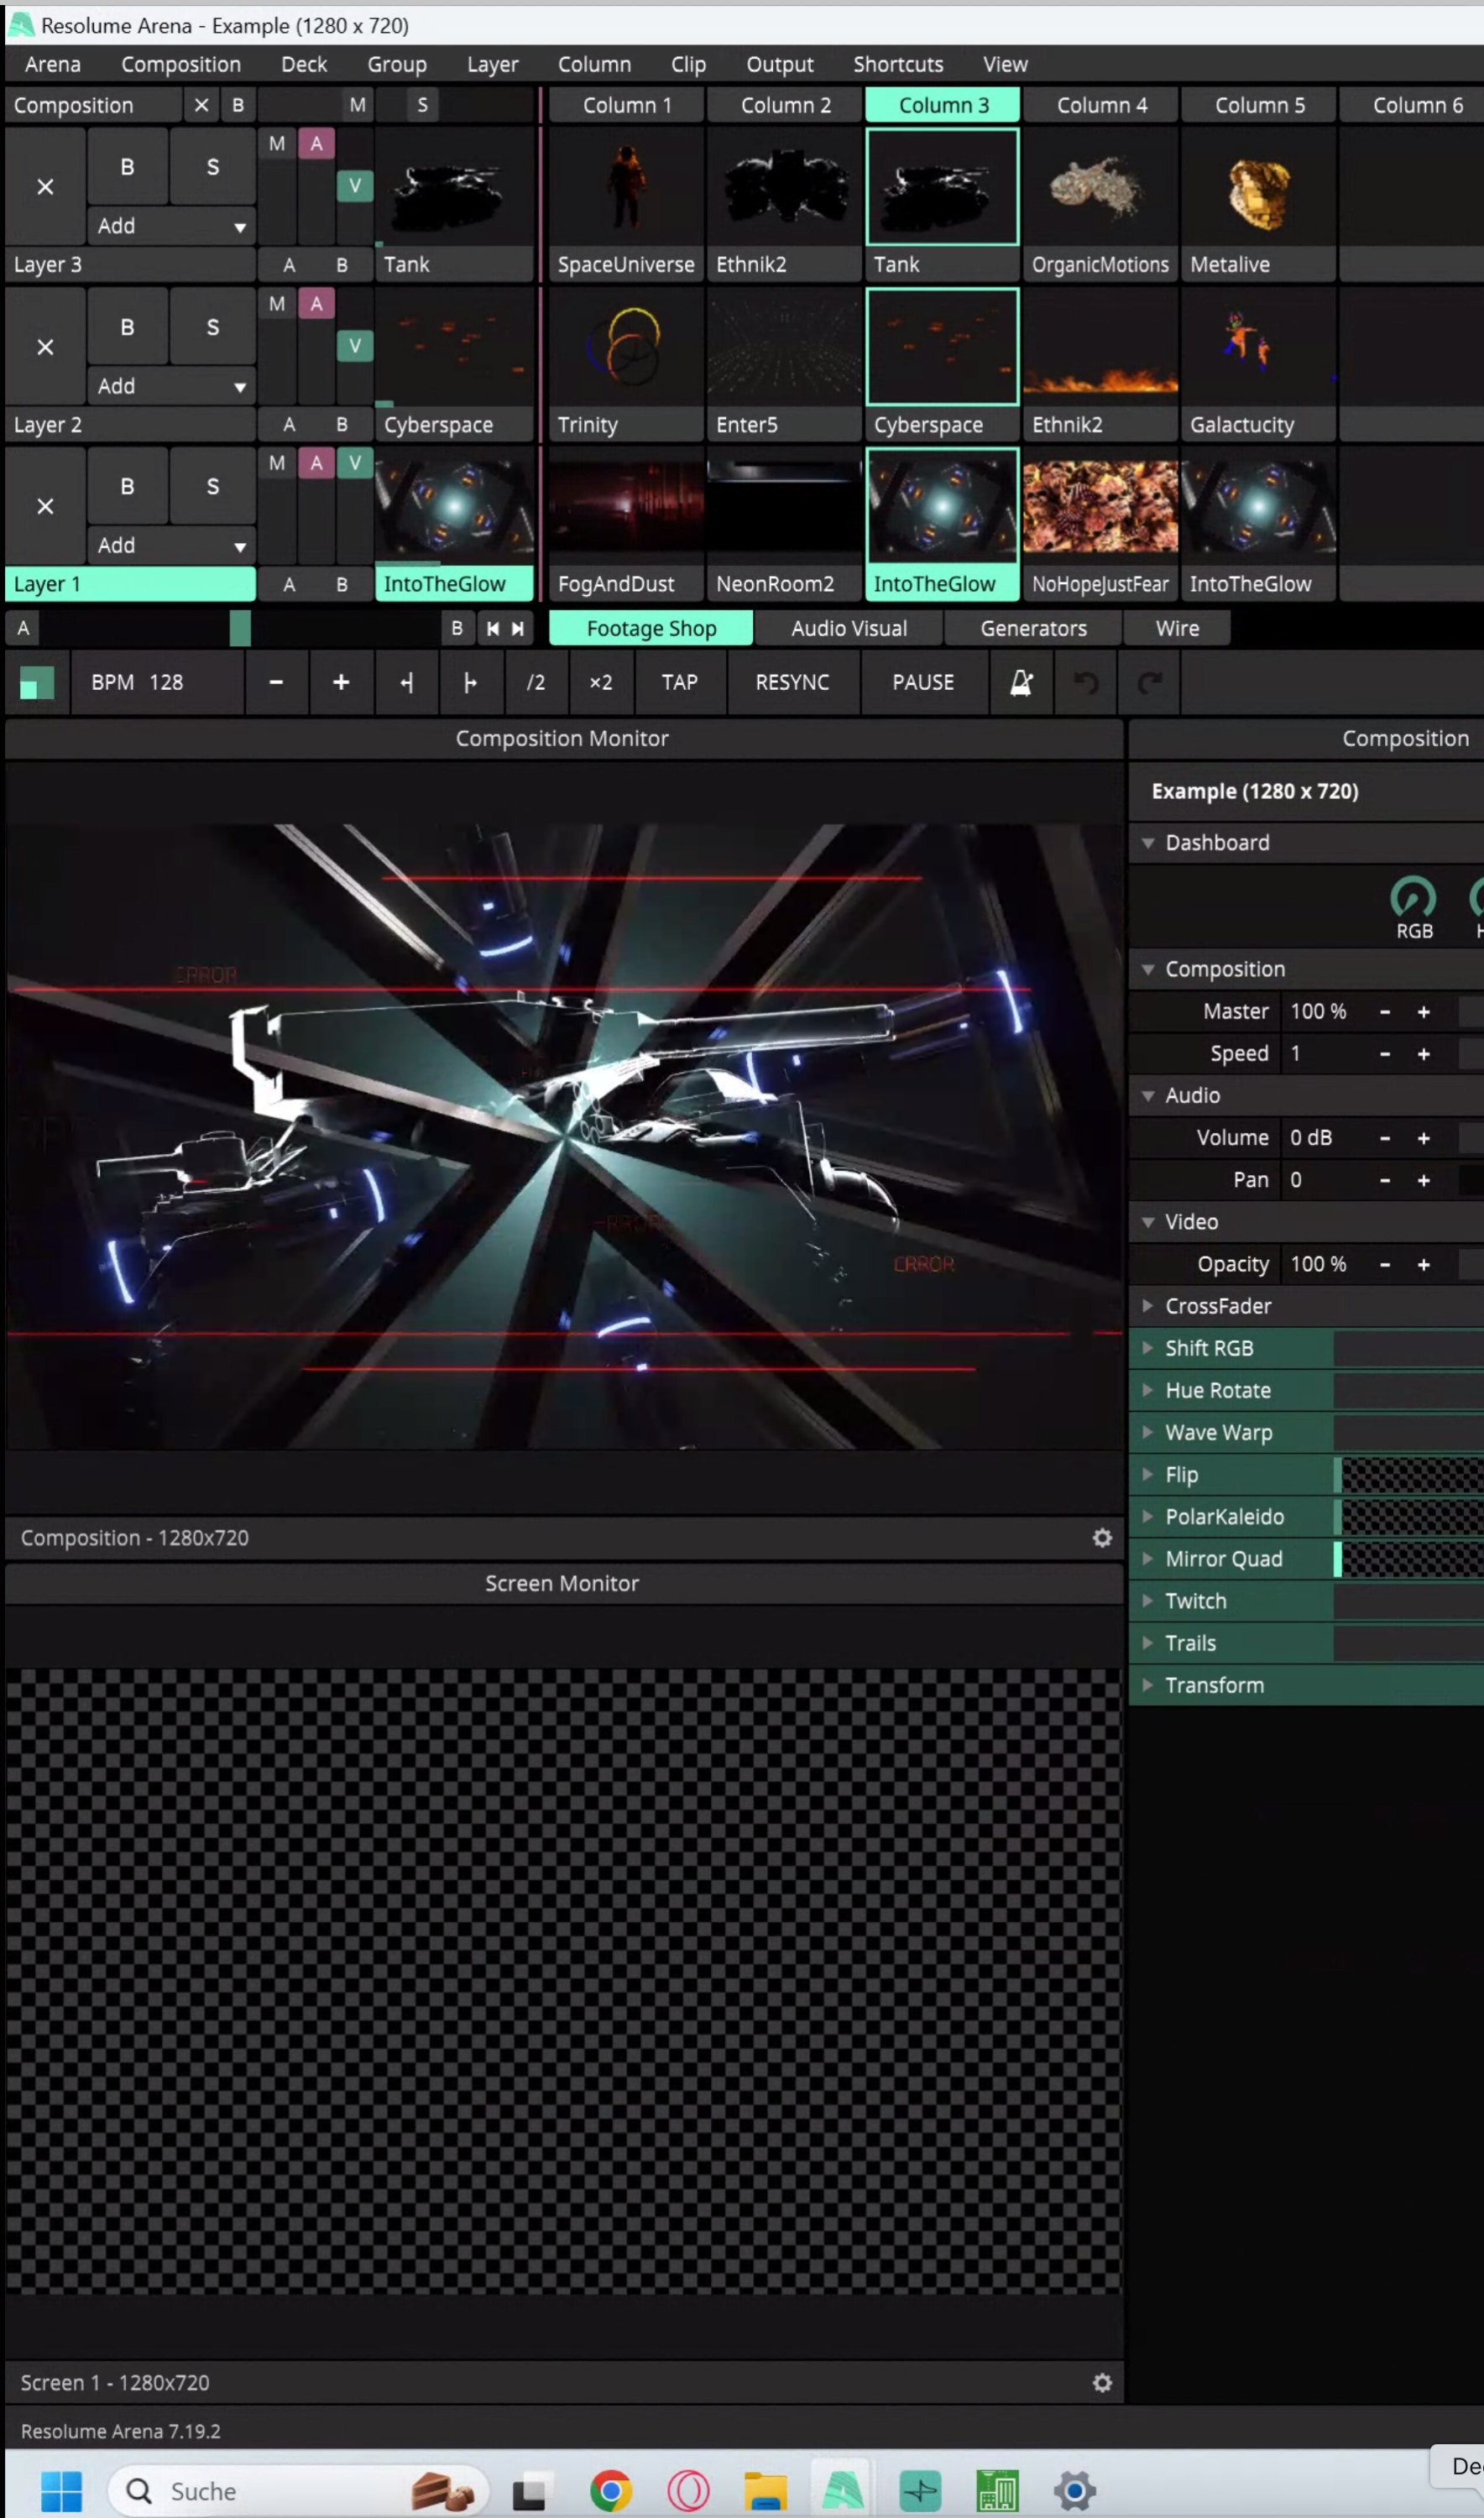Toggle the composition master M button
Screen dimensions: 1484x2518
pos(357,105)
